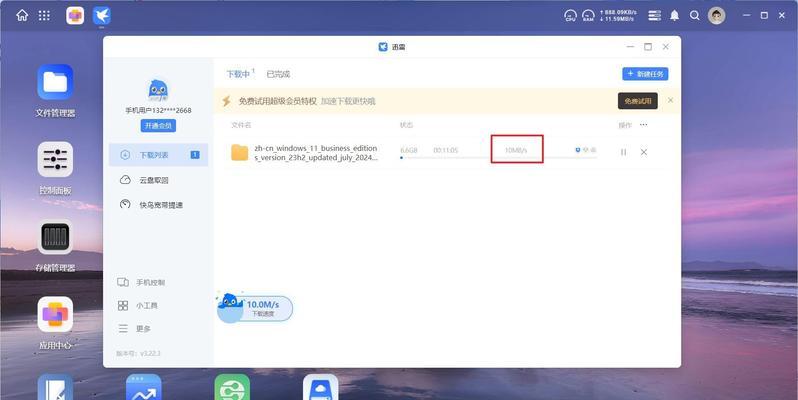798x400 pixels.
Task: Click the version number text in sidebar
Action: 138,353
